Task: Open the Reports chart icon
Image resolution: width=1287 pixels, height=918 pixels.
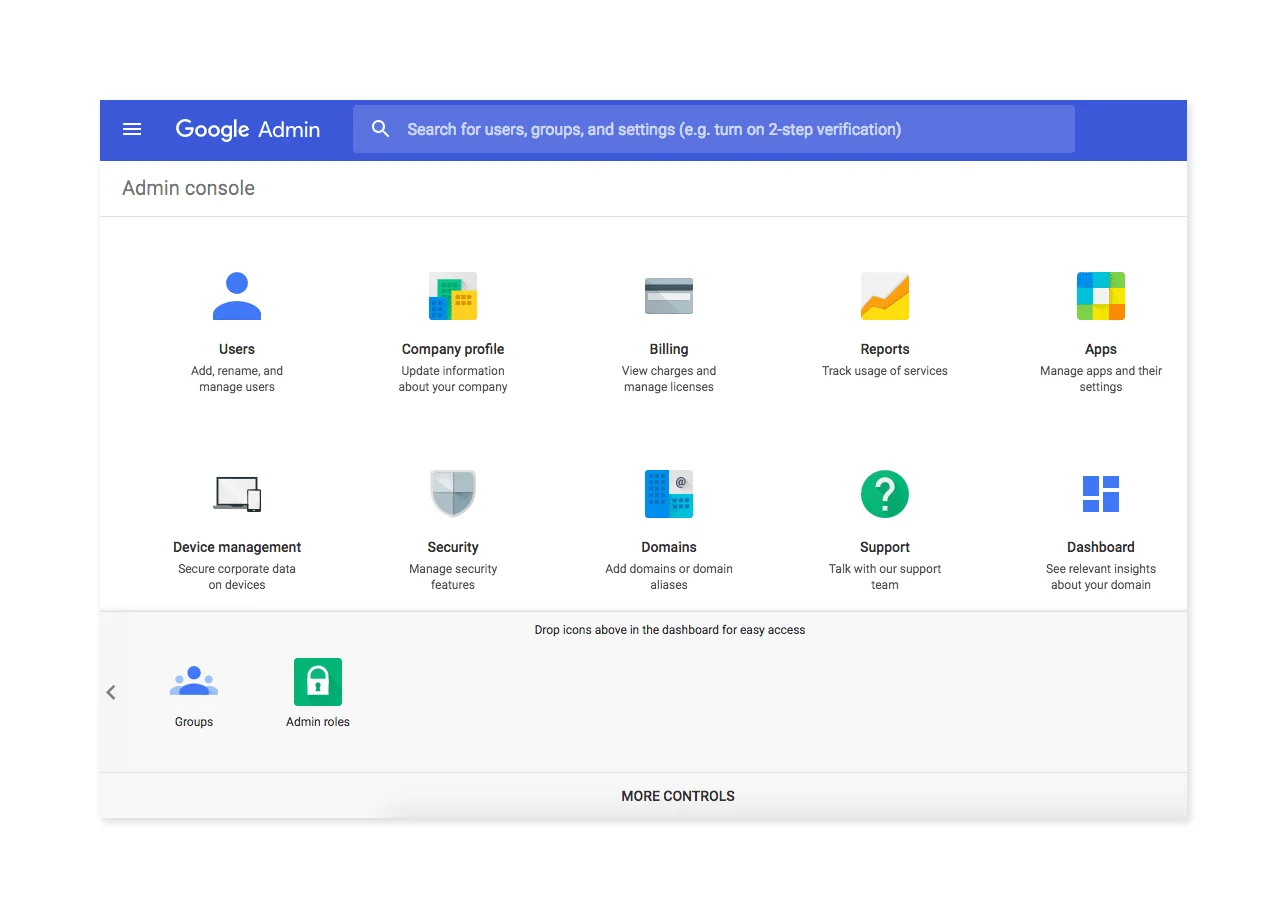Action: (x=885, y=296)
